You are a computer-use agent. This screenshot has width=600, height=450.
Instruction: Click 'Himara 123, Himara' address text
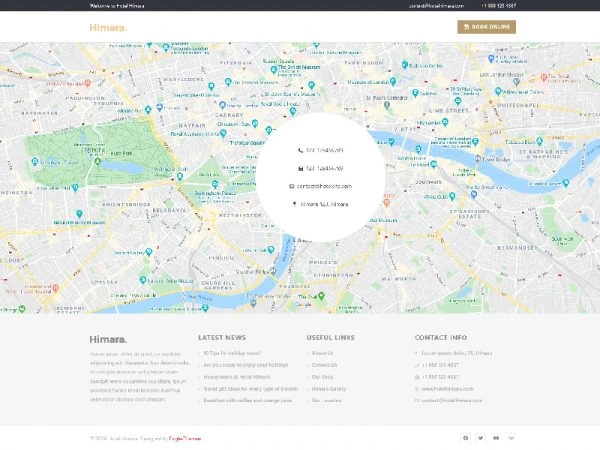324,204
